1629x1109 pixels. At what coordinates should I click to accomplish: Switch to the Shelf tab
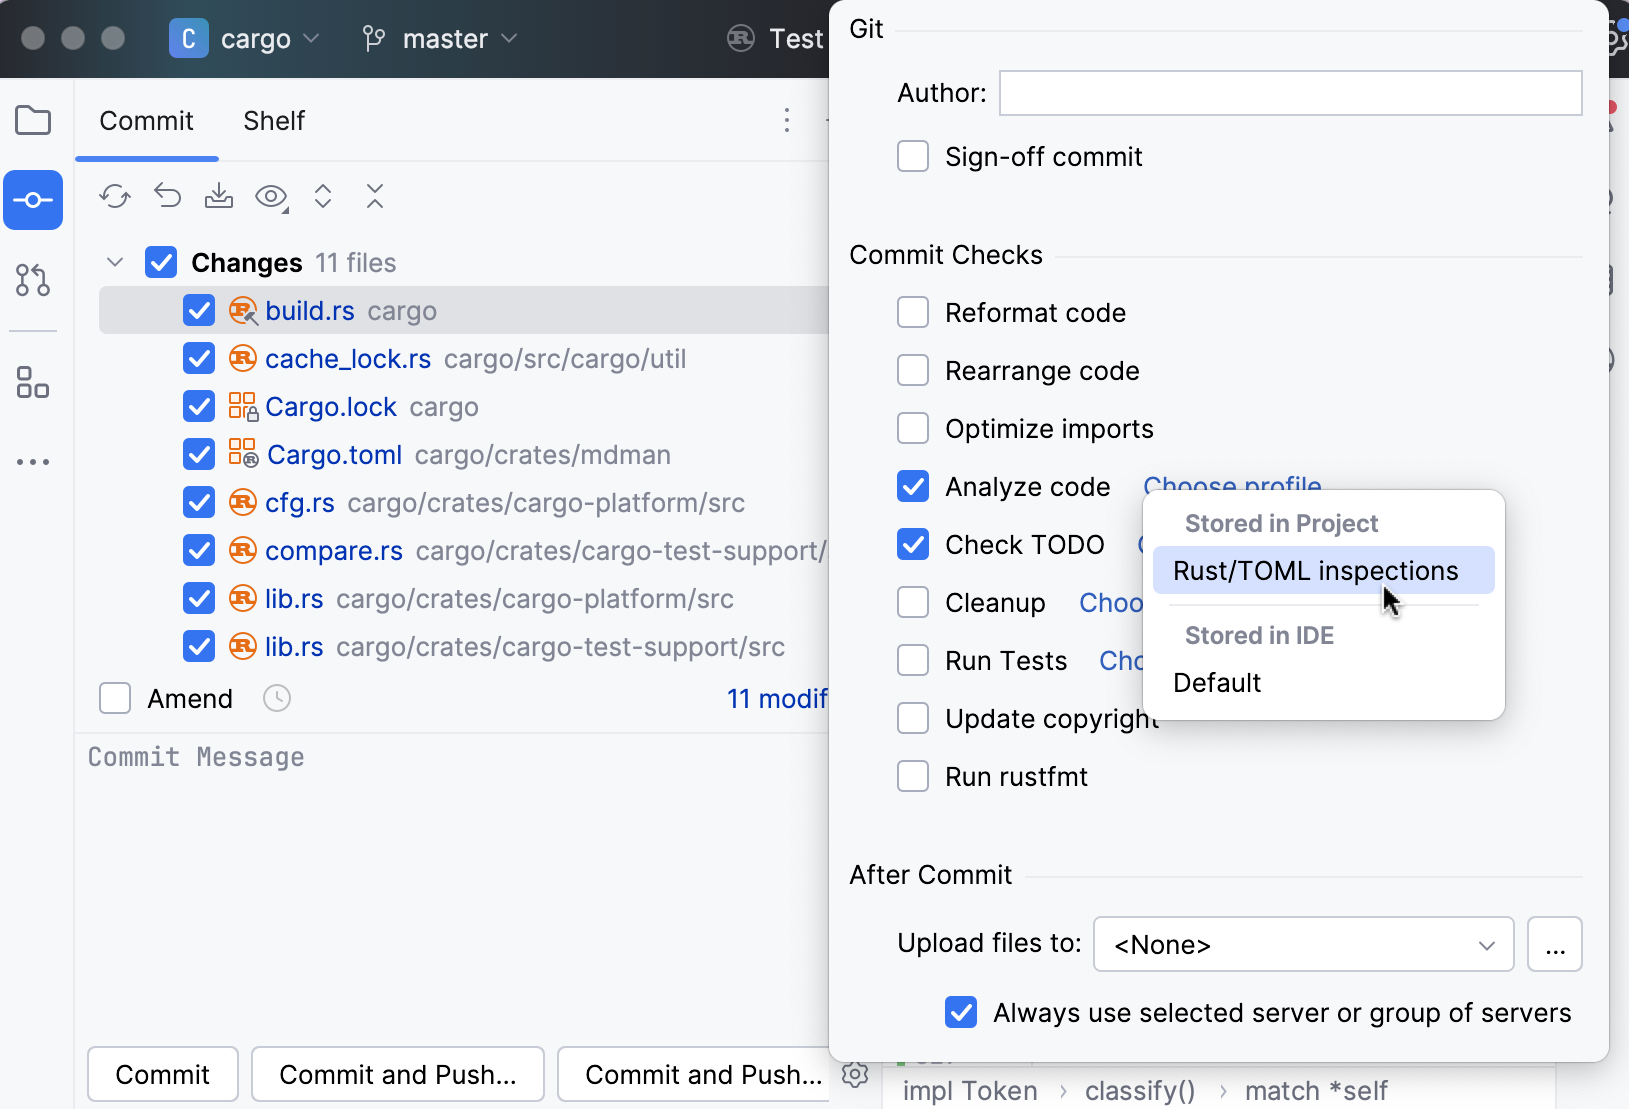point(274,121)
